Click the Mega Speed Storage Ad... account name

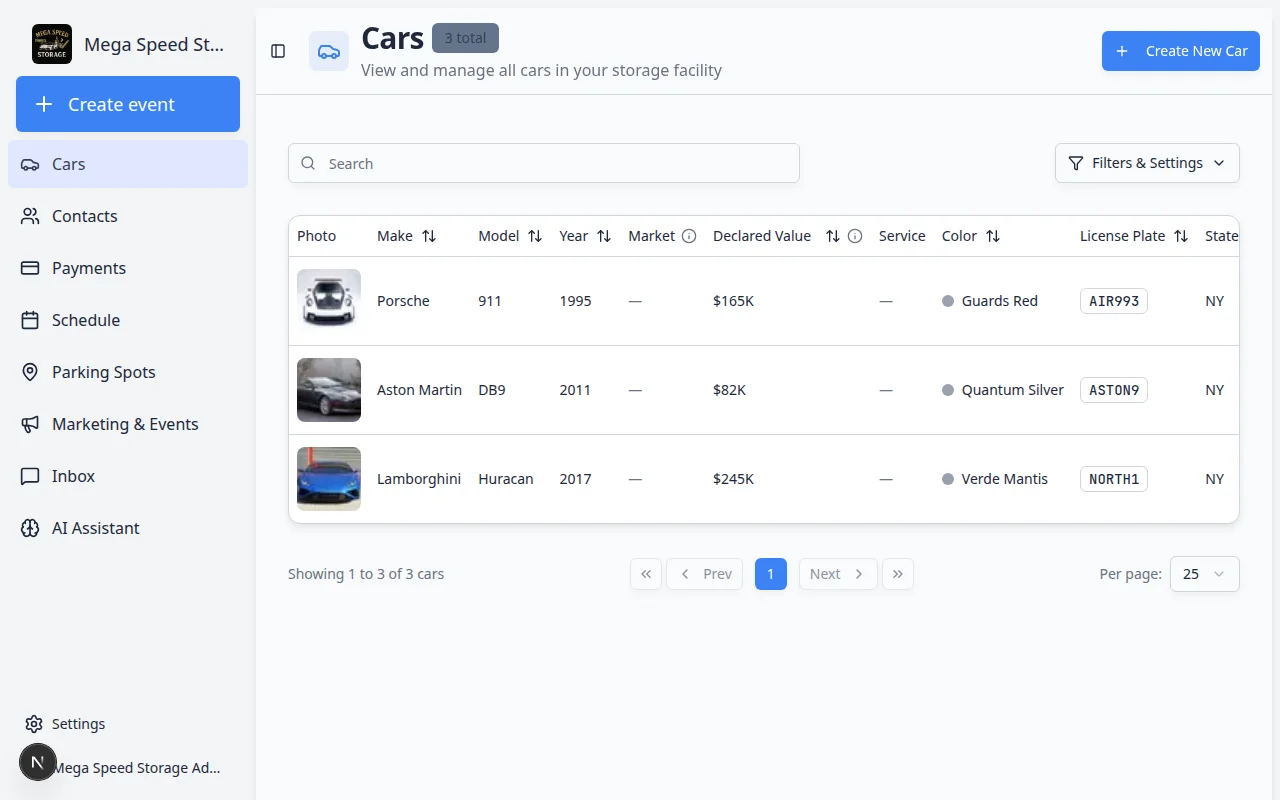[x=136, y=768]
